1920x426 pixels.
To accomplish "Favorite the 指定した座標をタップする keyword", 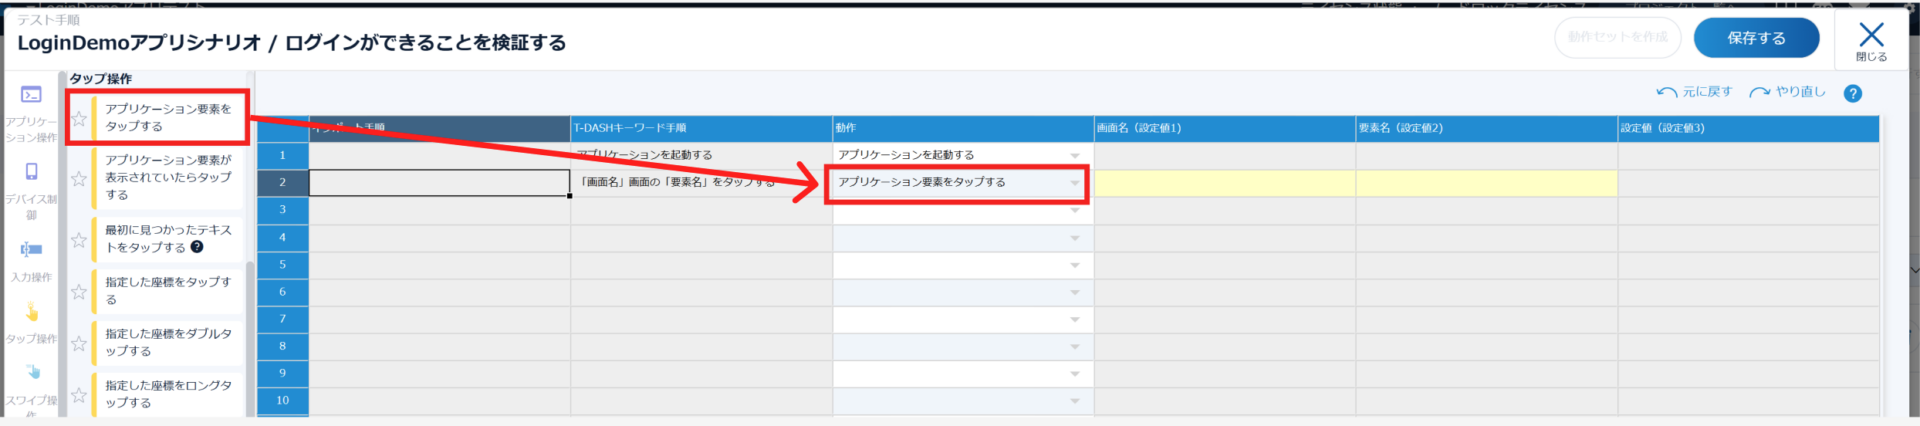I will (x=79, y=292).
